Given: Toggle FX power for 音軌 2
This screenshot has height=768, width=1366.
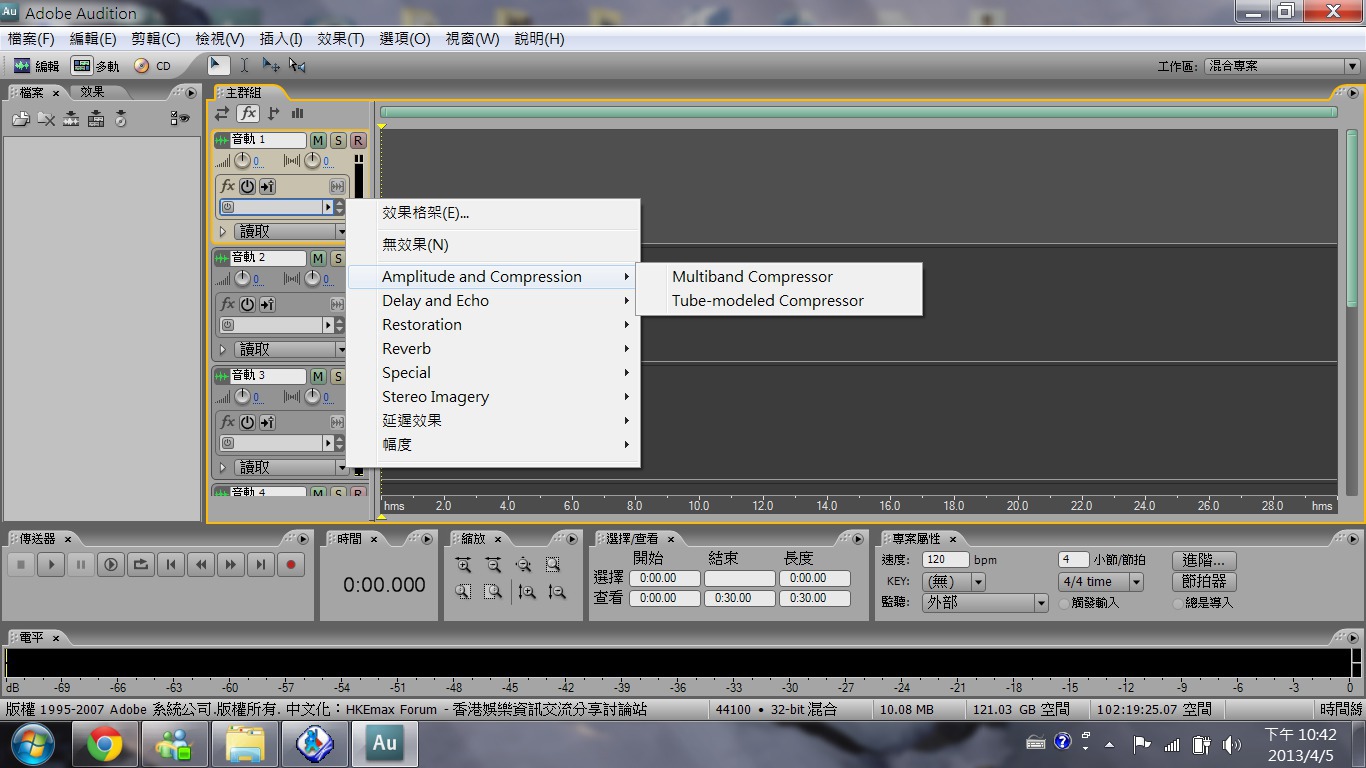Looking at the screenshot, I should coord(247,304).
